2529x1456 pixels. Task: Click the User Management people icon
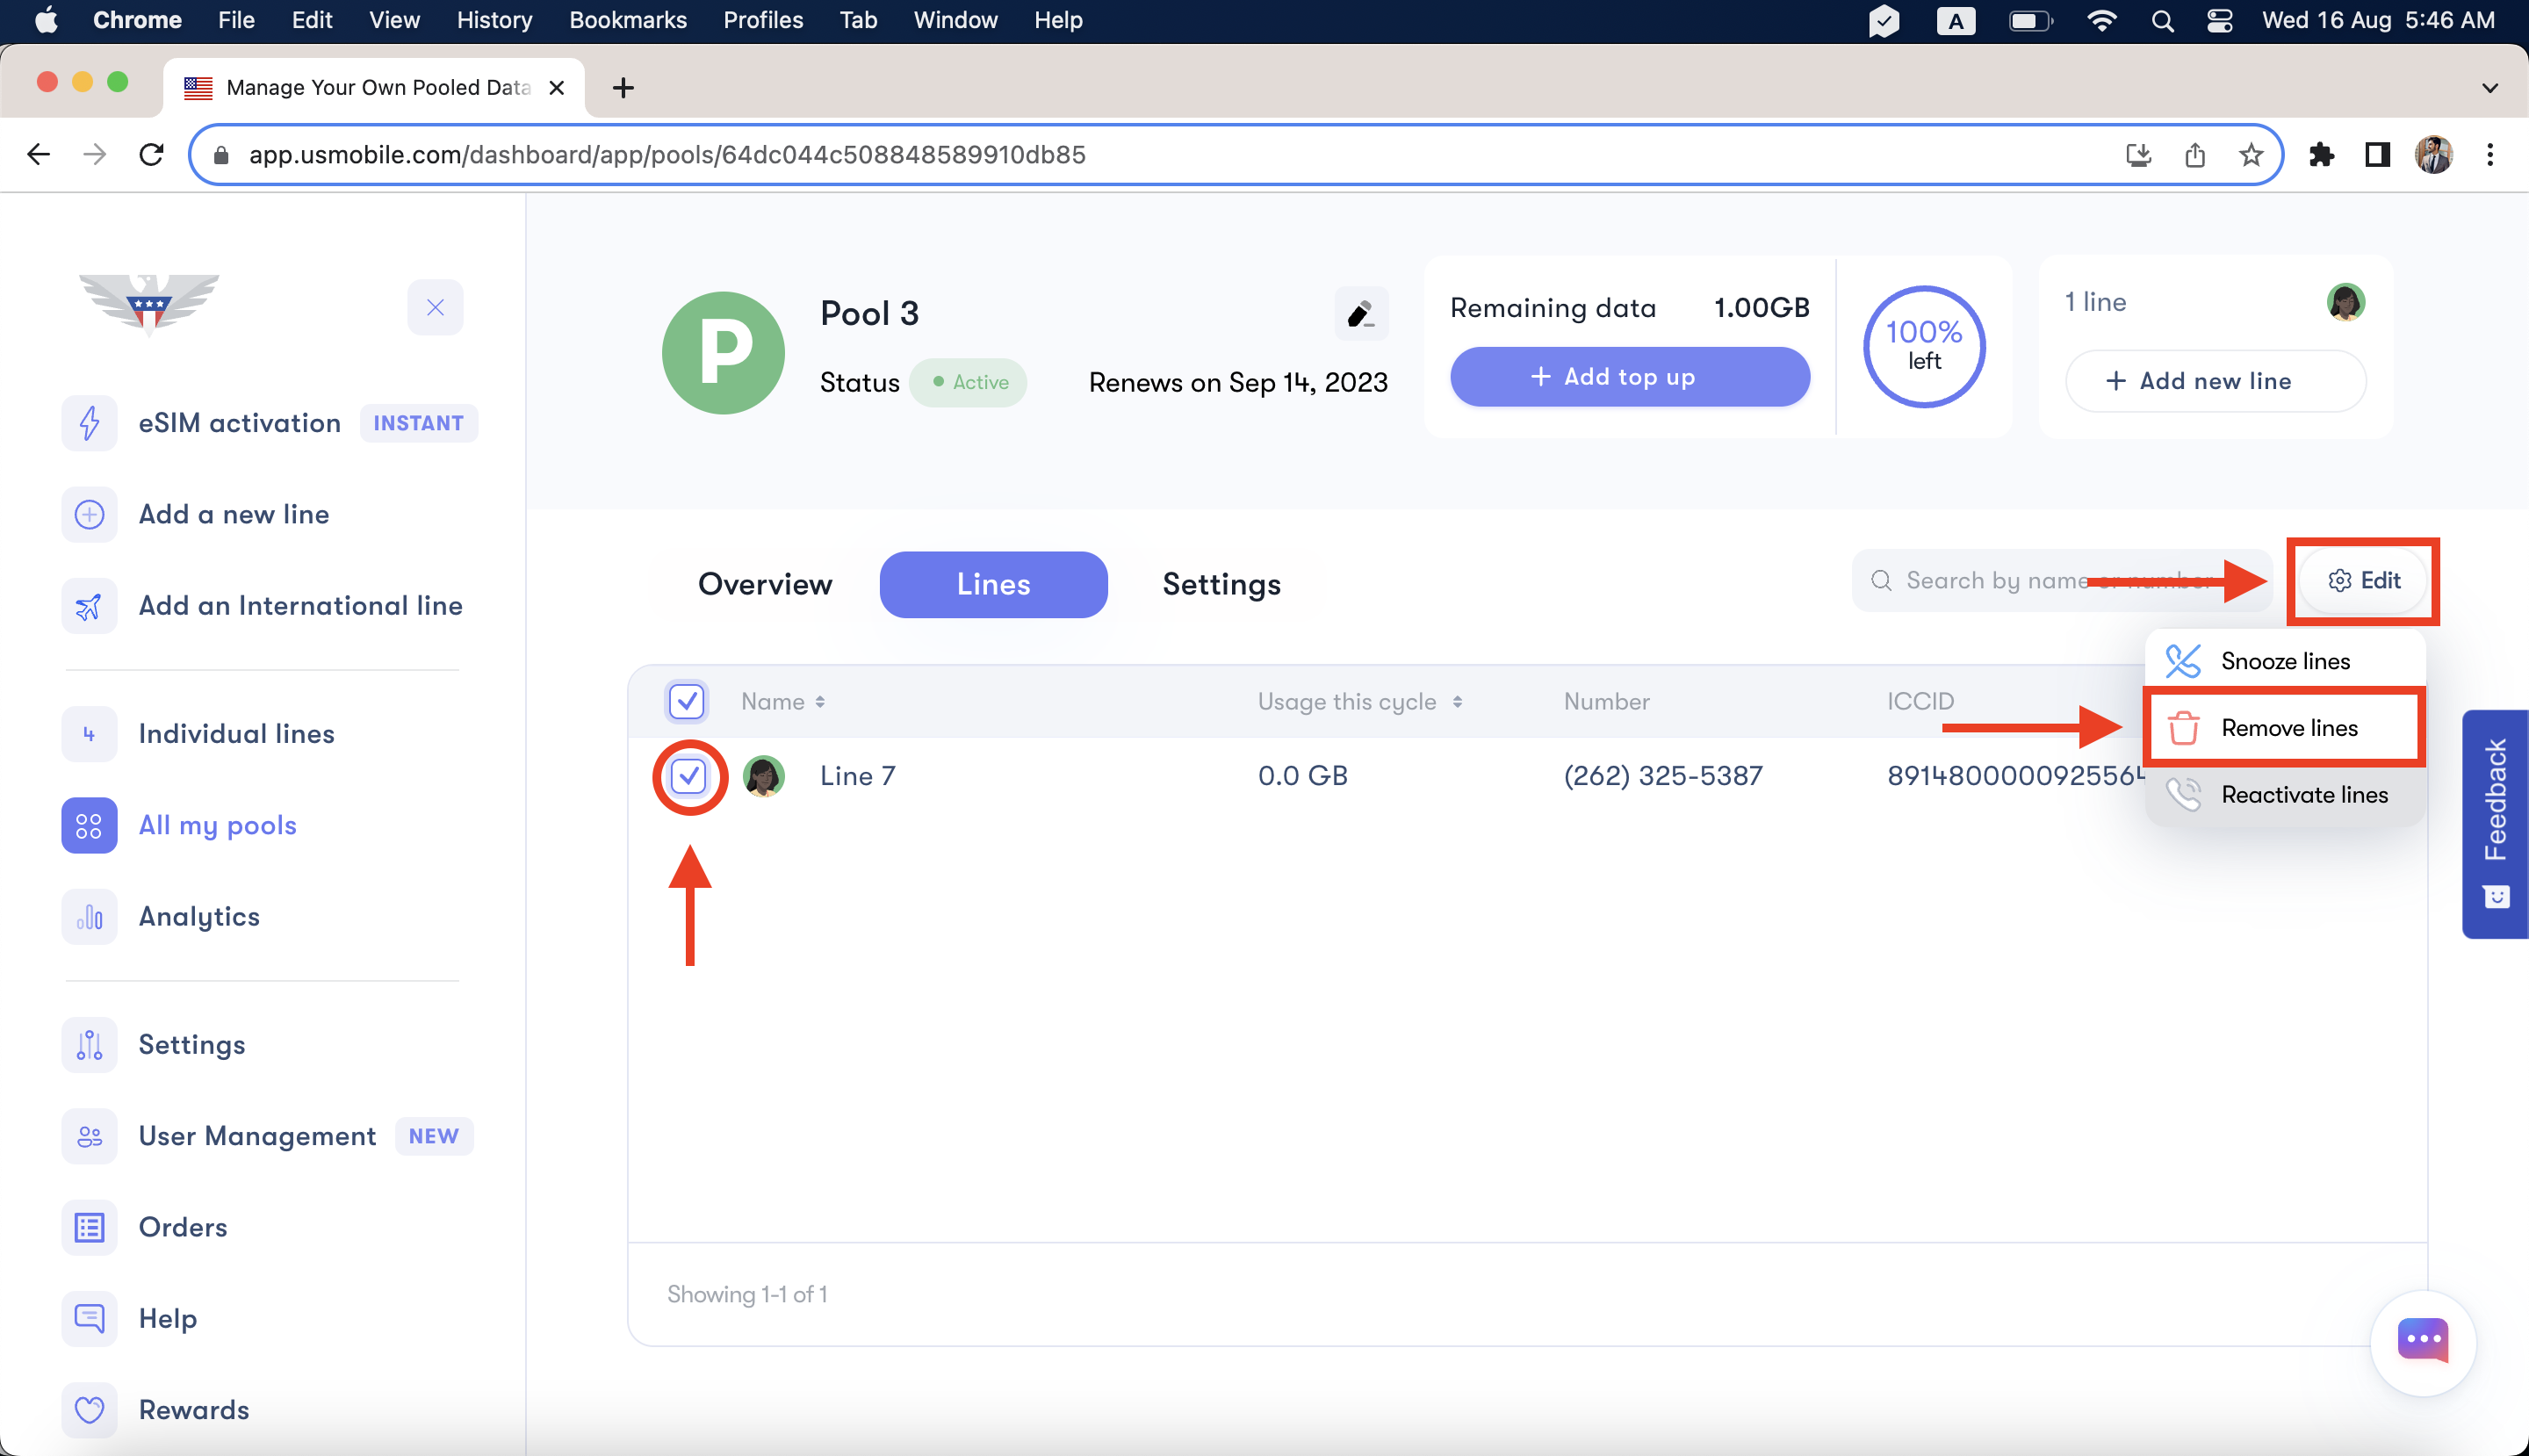(x=89, y=1136)
